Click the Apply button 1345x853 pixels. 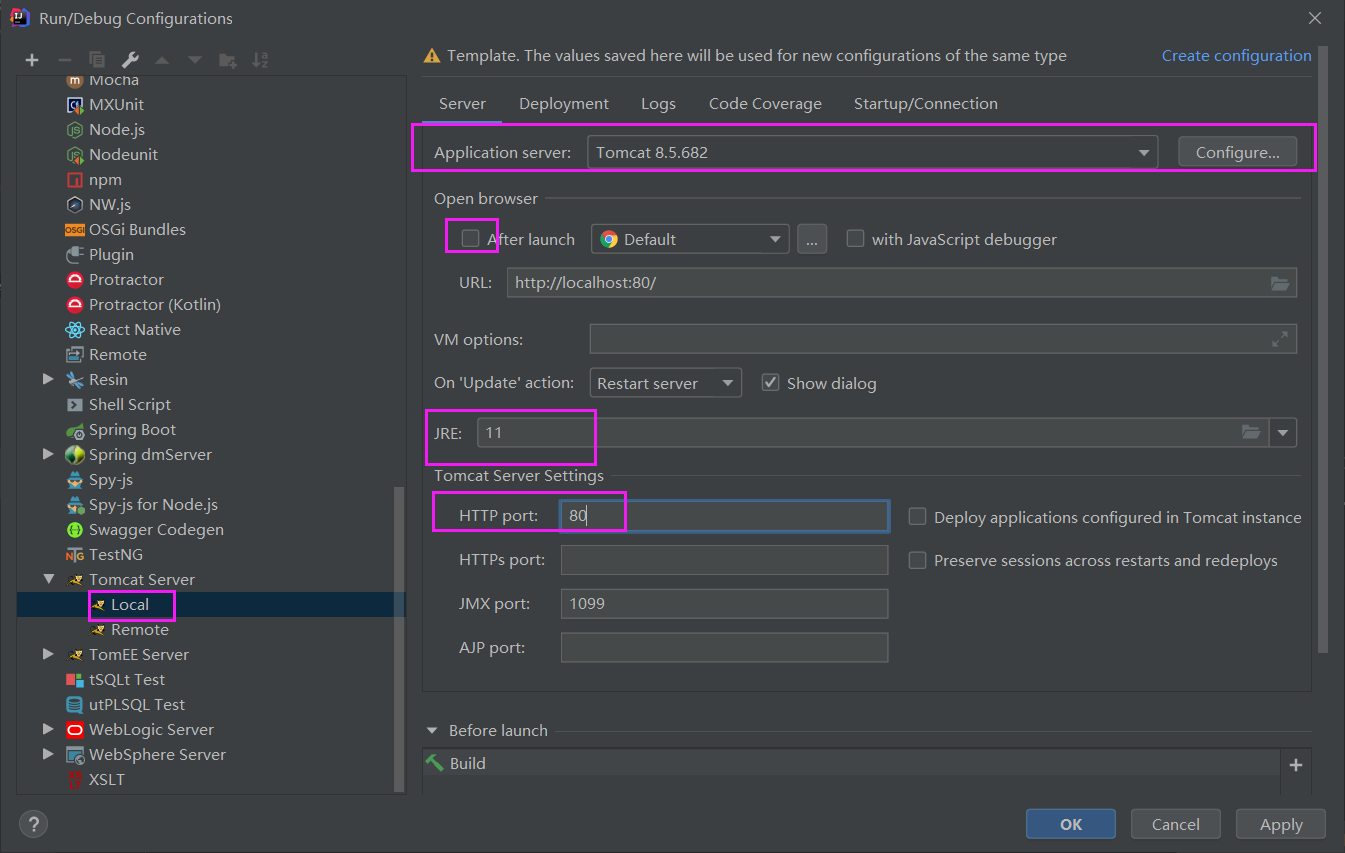point(1281,824)
